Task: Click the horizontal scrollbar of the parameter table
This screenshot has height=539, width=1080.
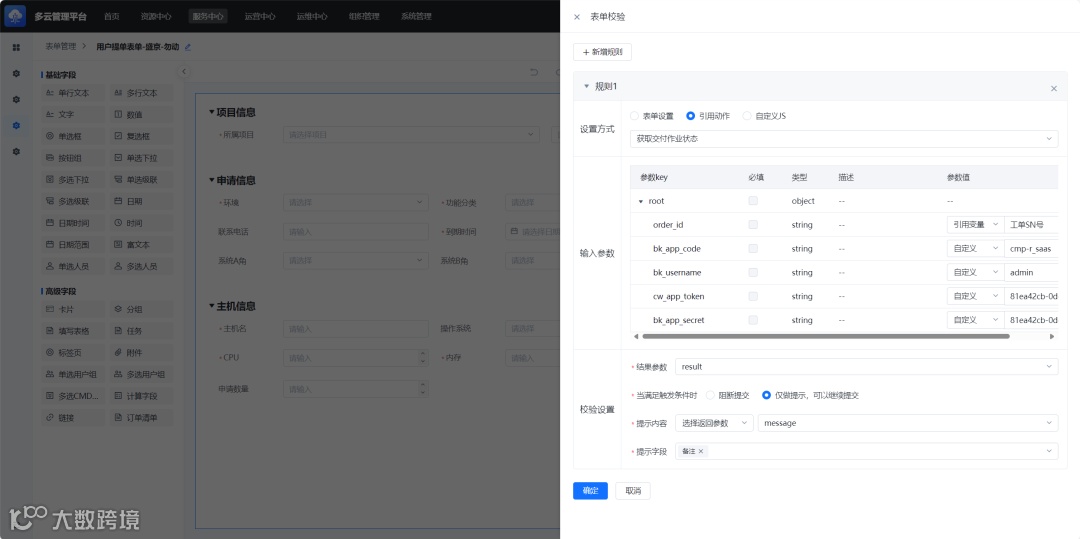Action: tap(825, 336)
